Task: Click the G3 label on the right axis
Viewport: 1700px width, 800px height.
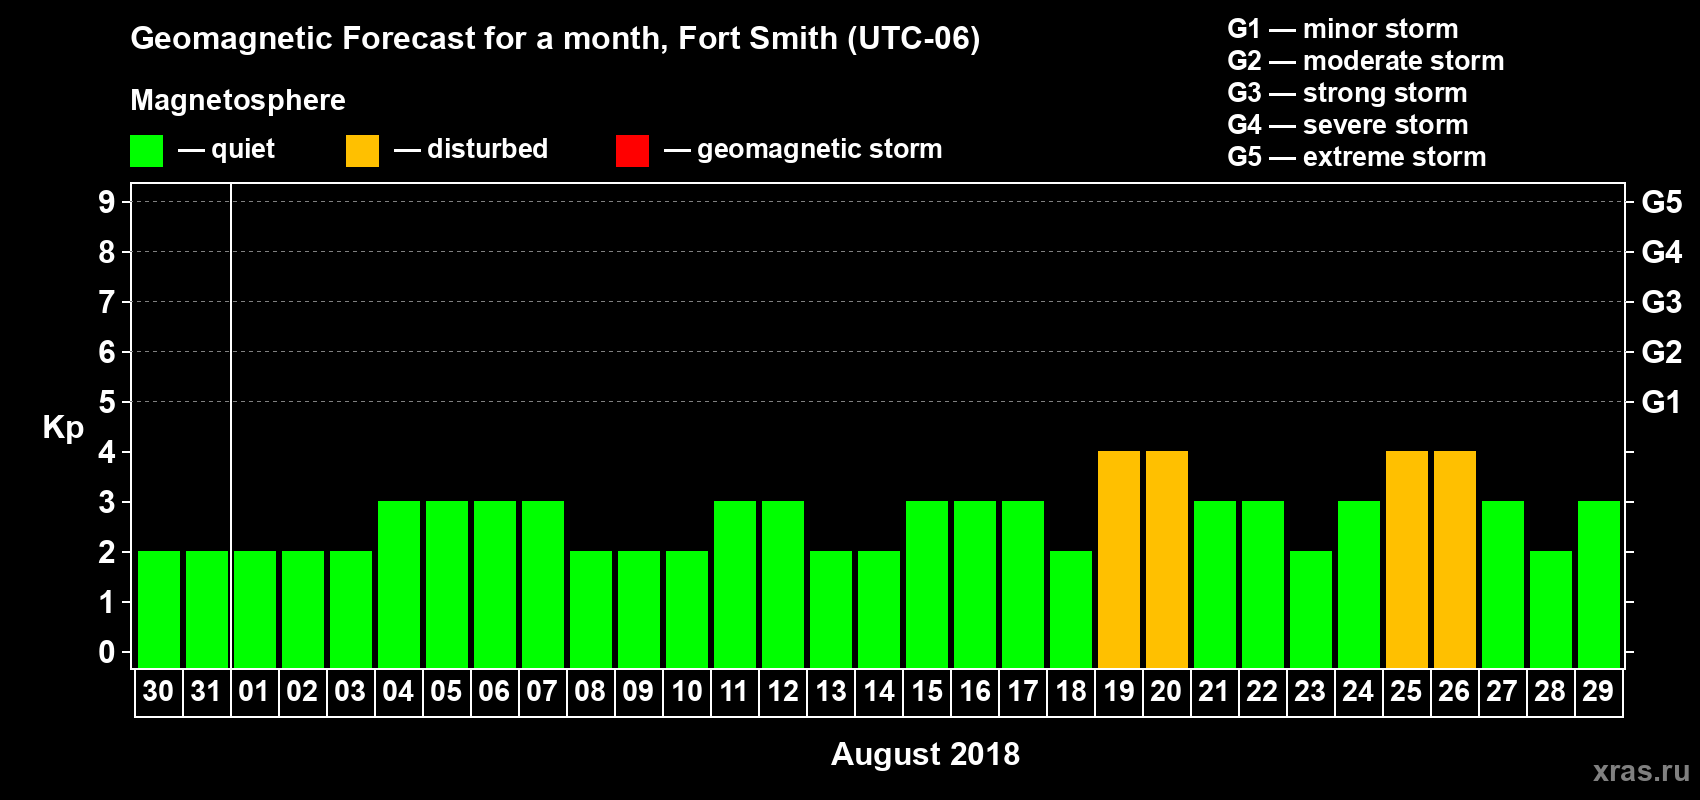Action: point(1662,302)
